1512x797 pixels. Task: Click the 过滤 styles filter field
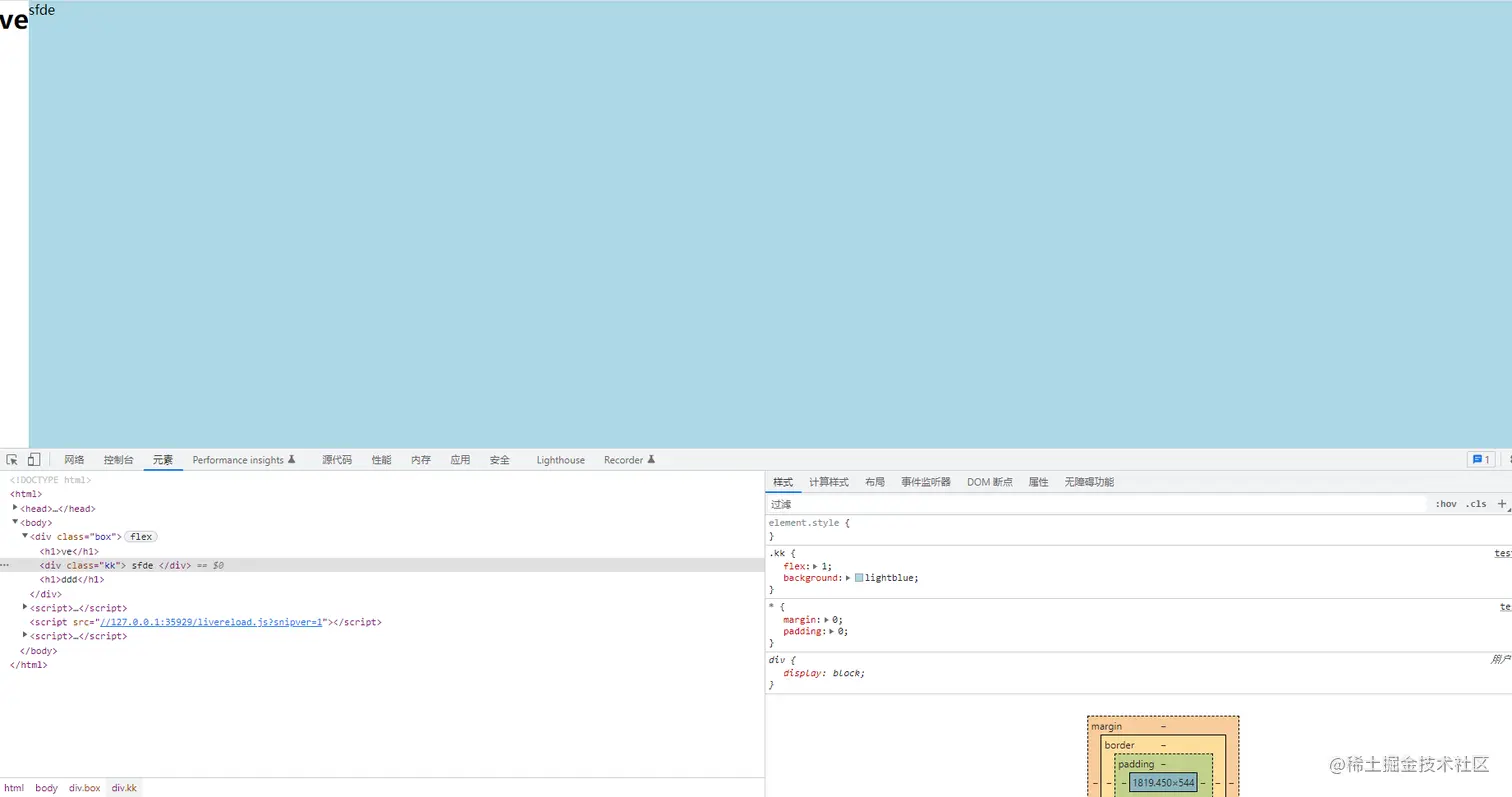[x=1096, y=504]
